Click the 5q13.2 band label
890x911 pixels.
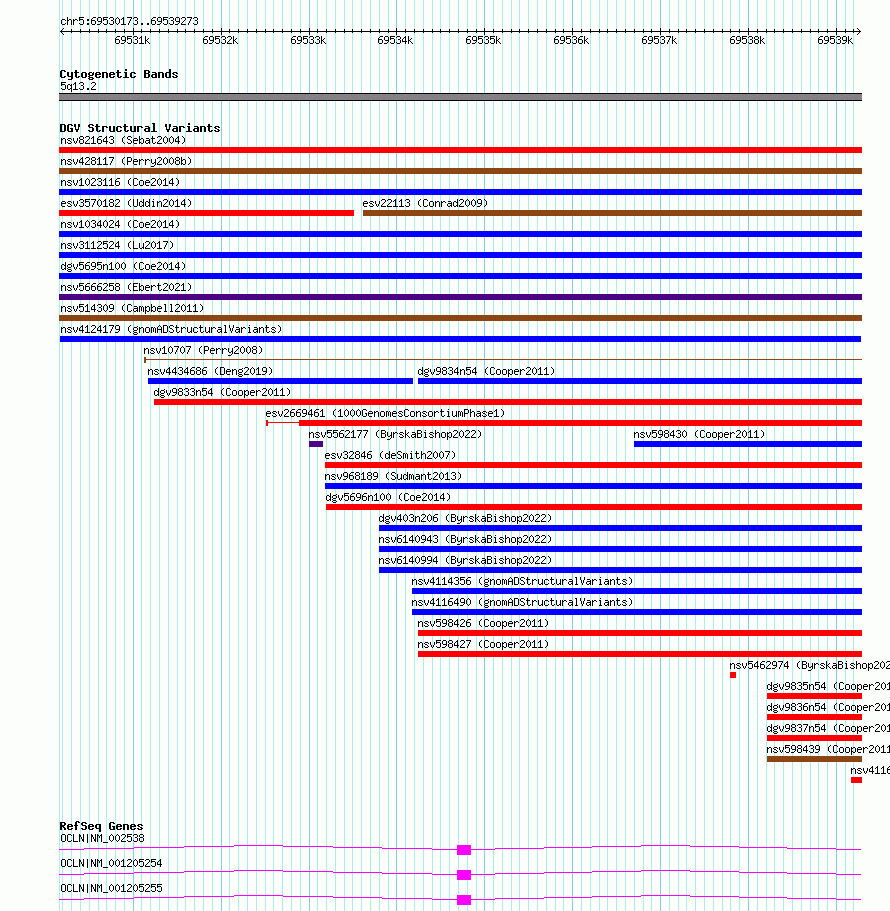click(78, 87)
